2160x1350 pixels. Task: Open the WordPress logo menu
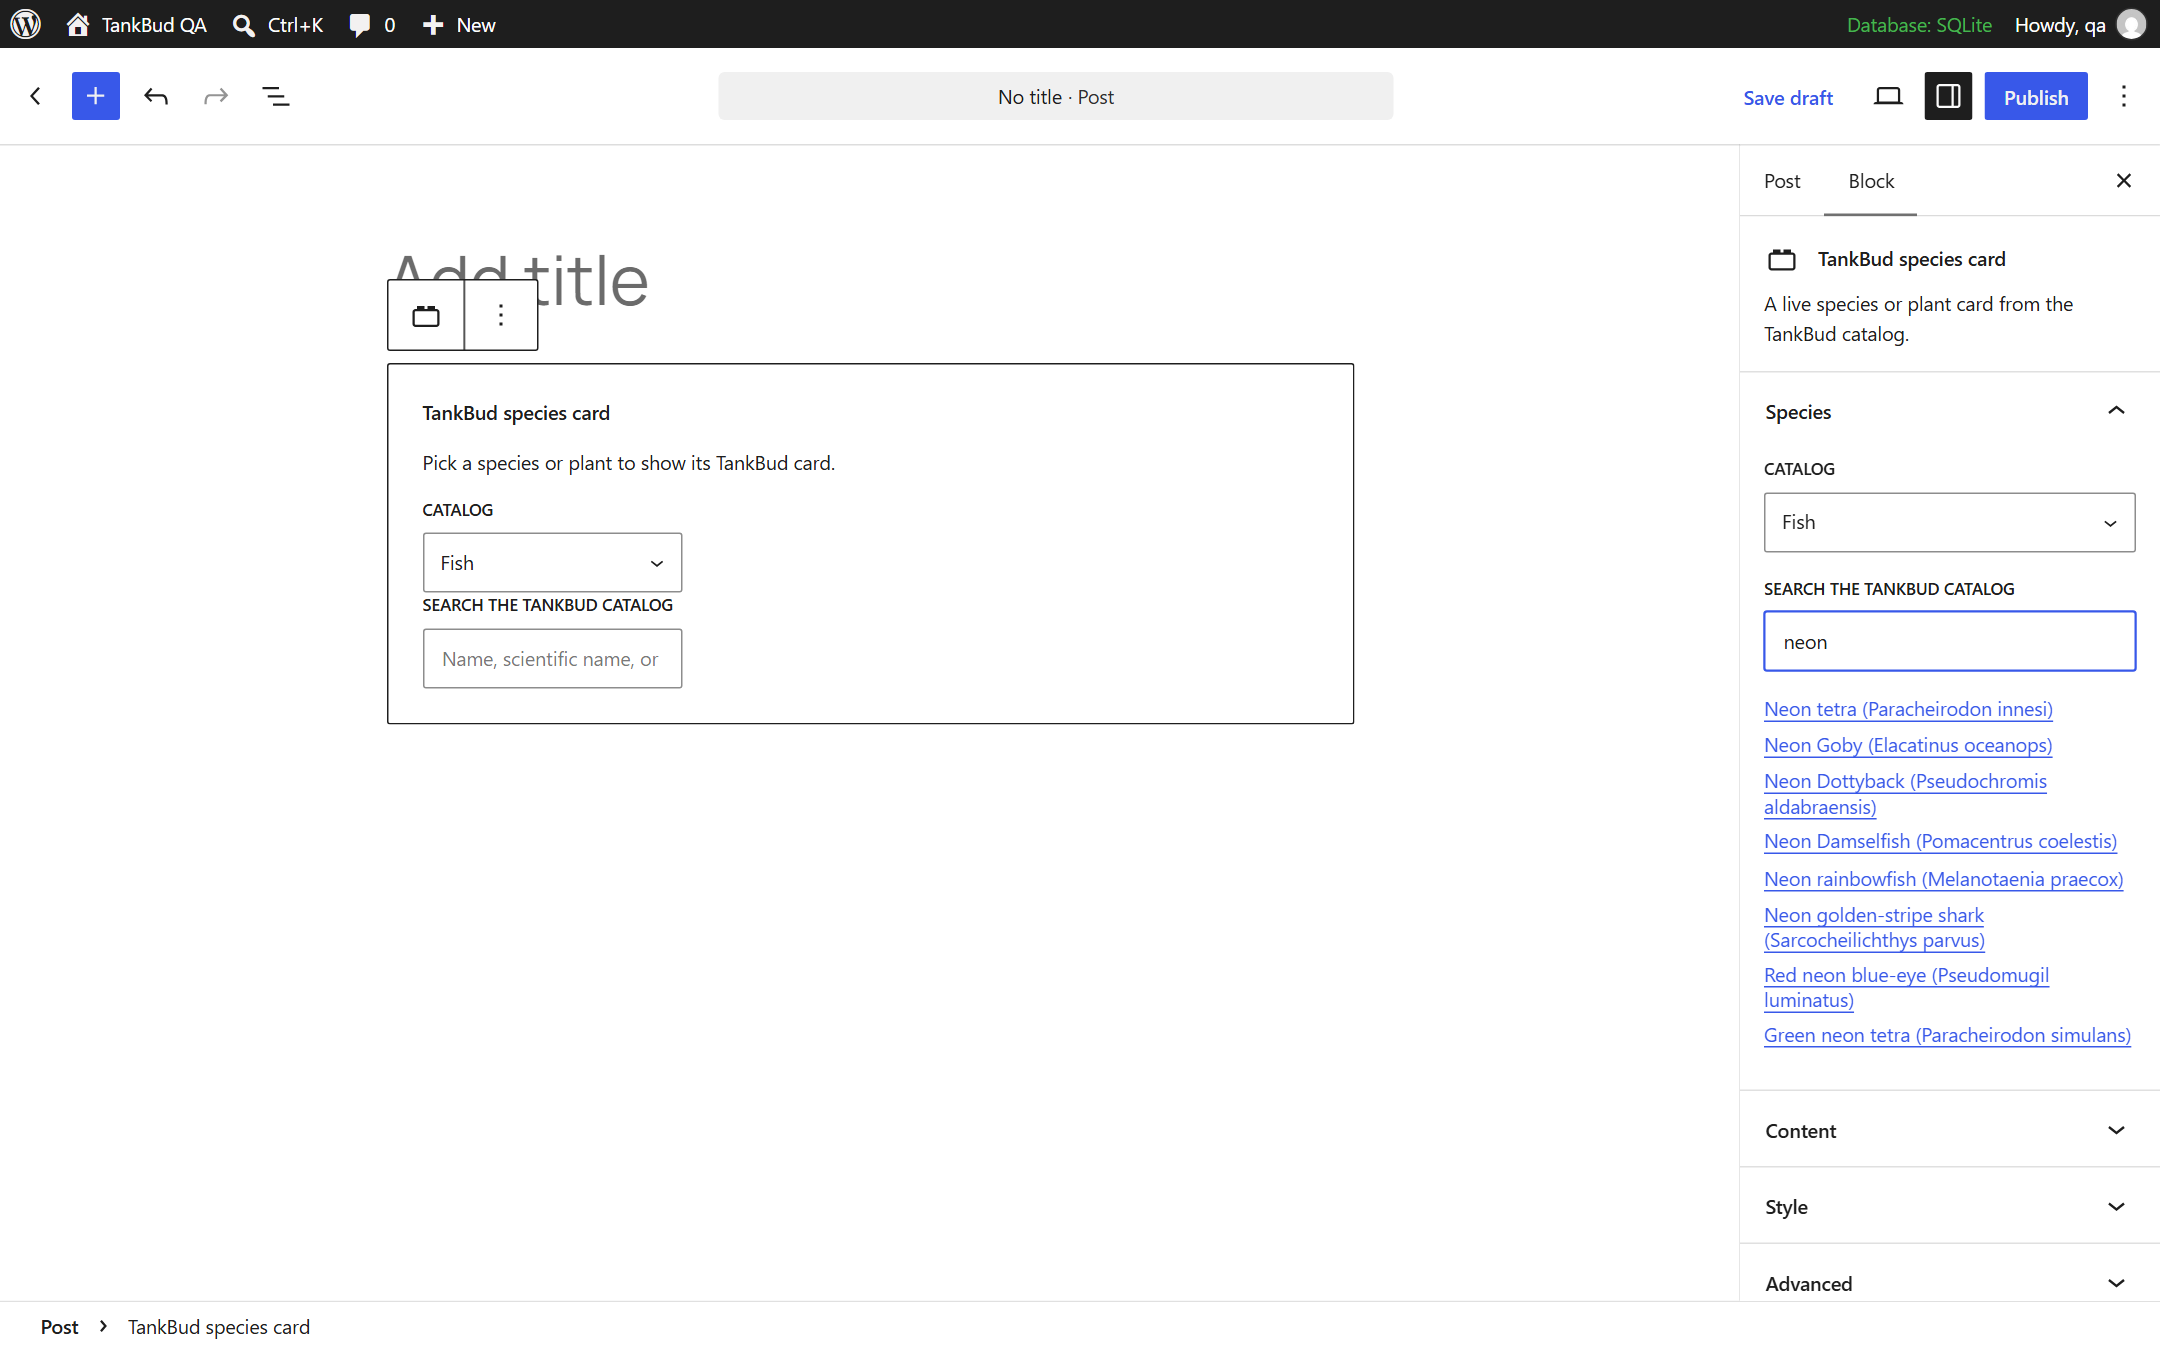[26, 24]
